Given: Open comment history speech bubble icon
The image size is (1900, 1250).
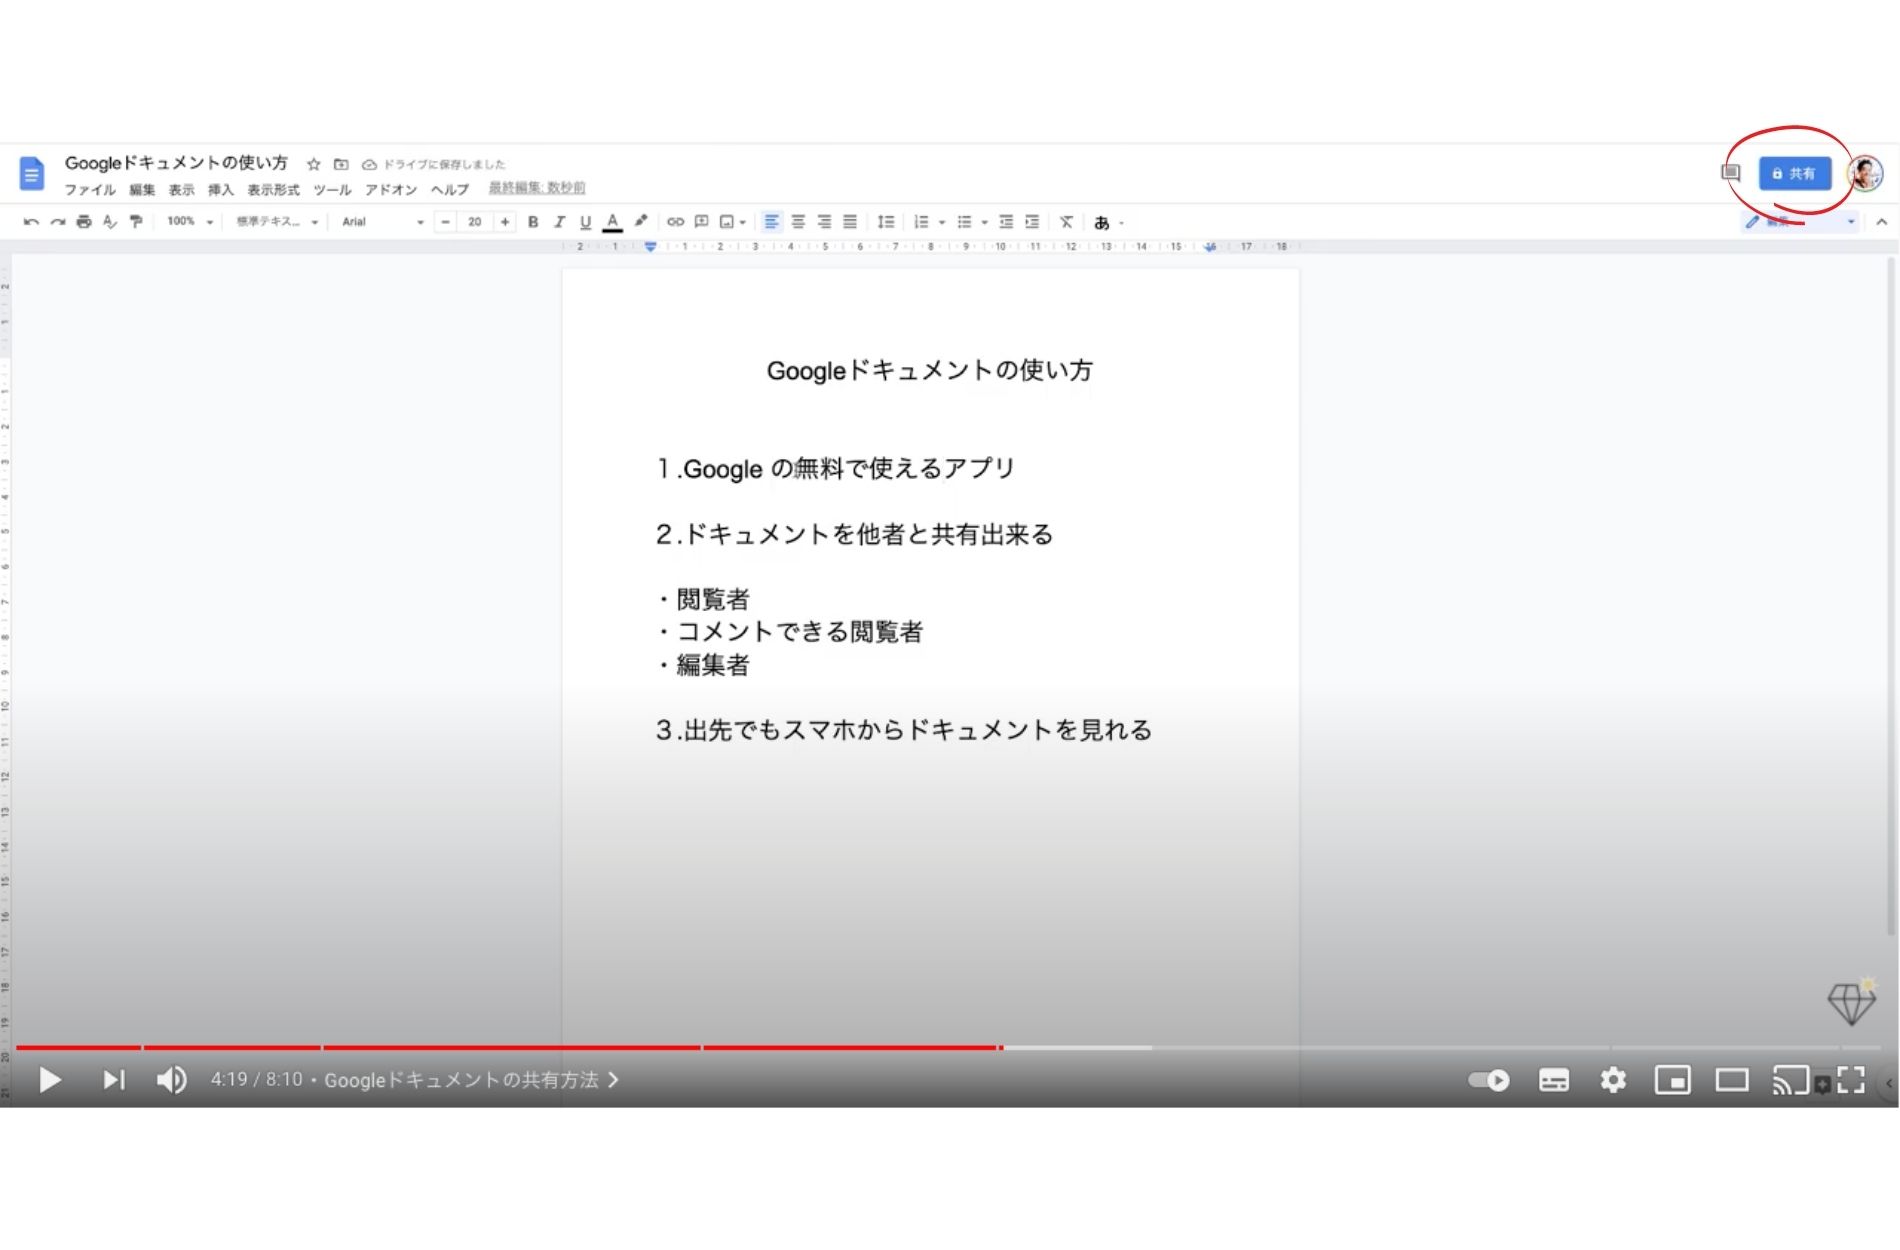Looking at the screenshot, I should pyautogui.click(x=1731, y=173).
